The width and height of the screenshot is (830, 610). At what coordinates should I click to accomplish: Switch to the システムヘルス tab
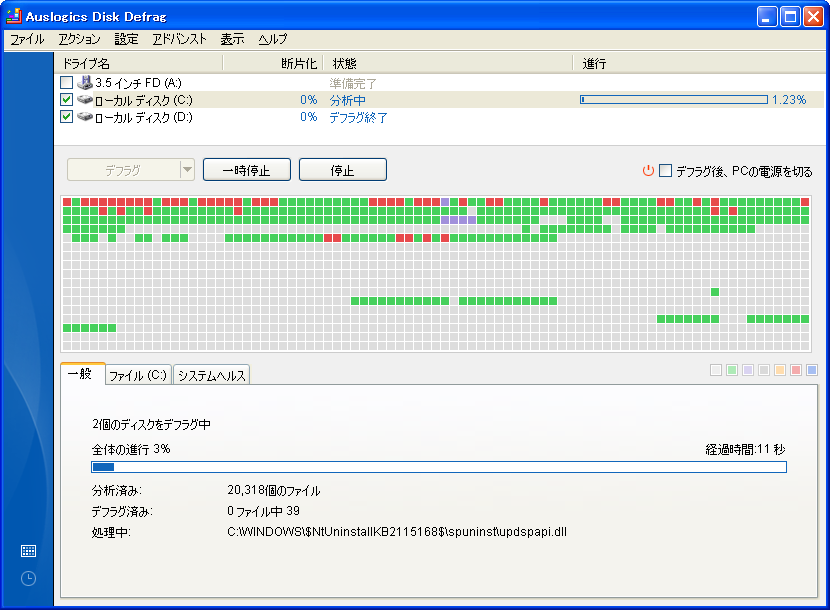211,375
